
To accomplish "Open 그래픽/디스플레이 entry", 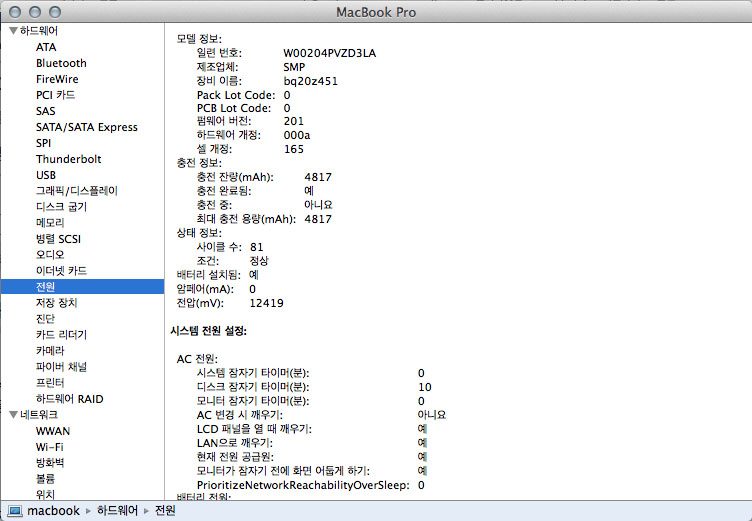I will 77,191.
